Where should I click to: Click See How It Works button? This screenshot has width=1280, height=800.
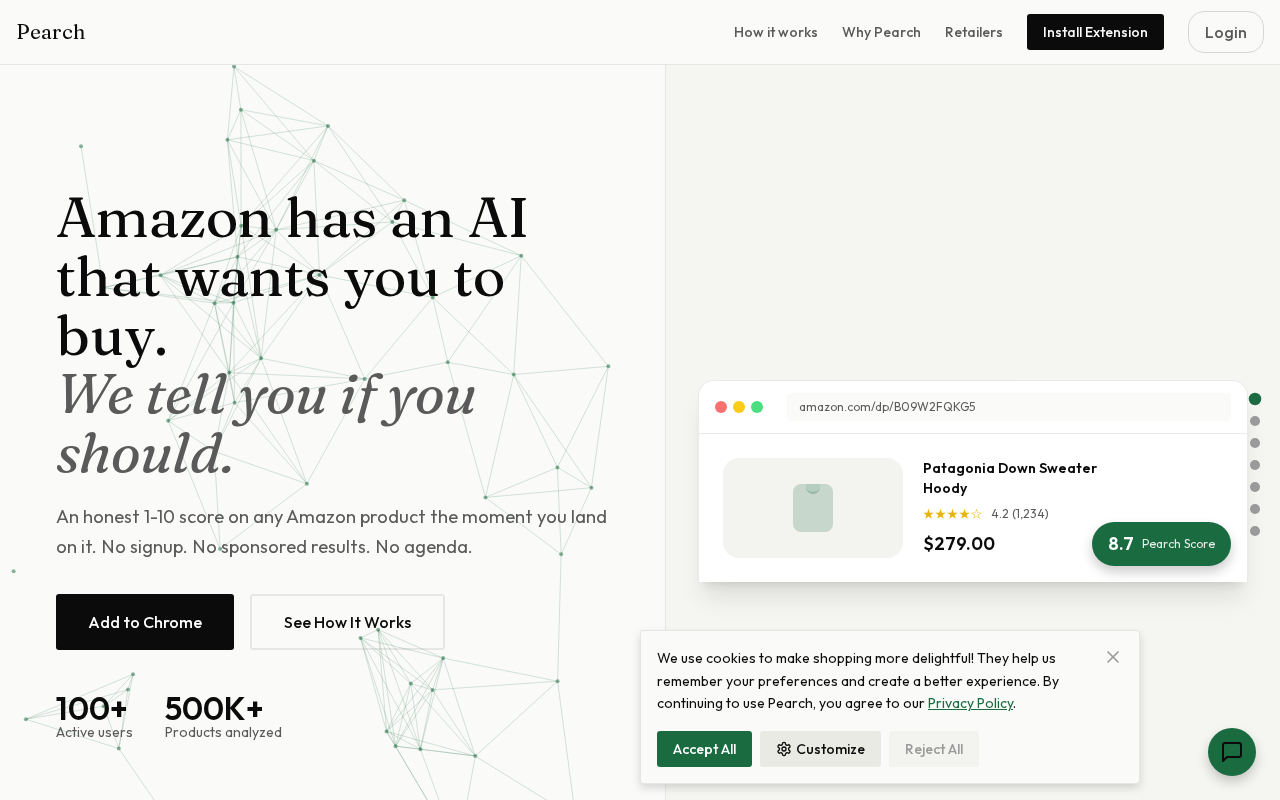tap(347, 622)
